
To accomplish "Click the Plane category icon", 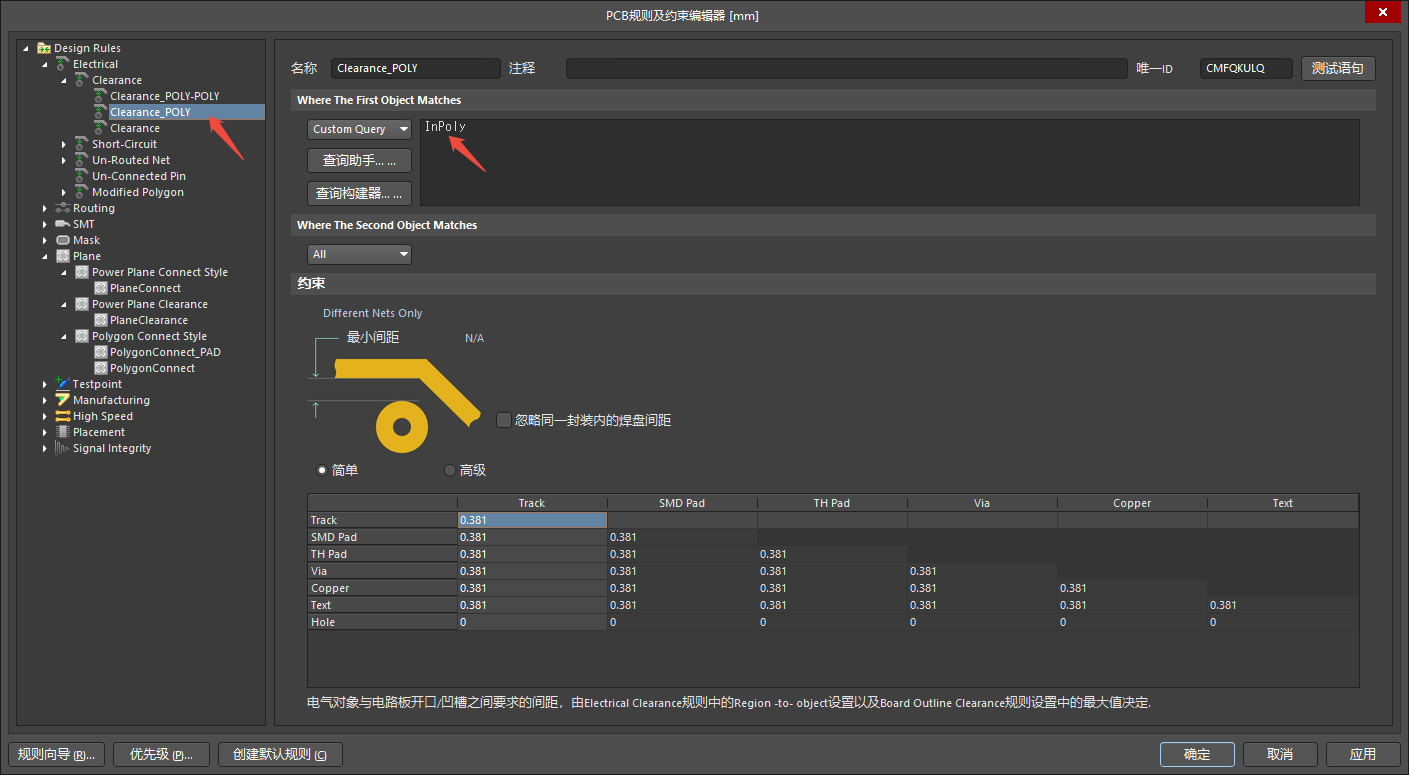I will pos(63,256).
